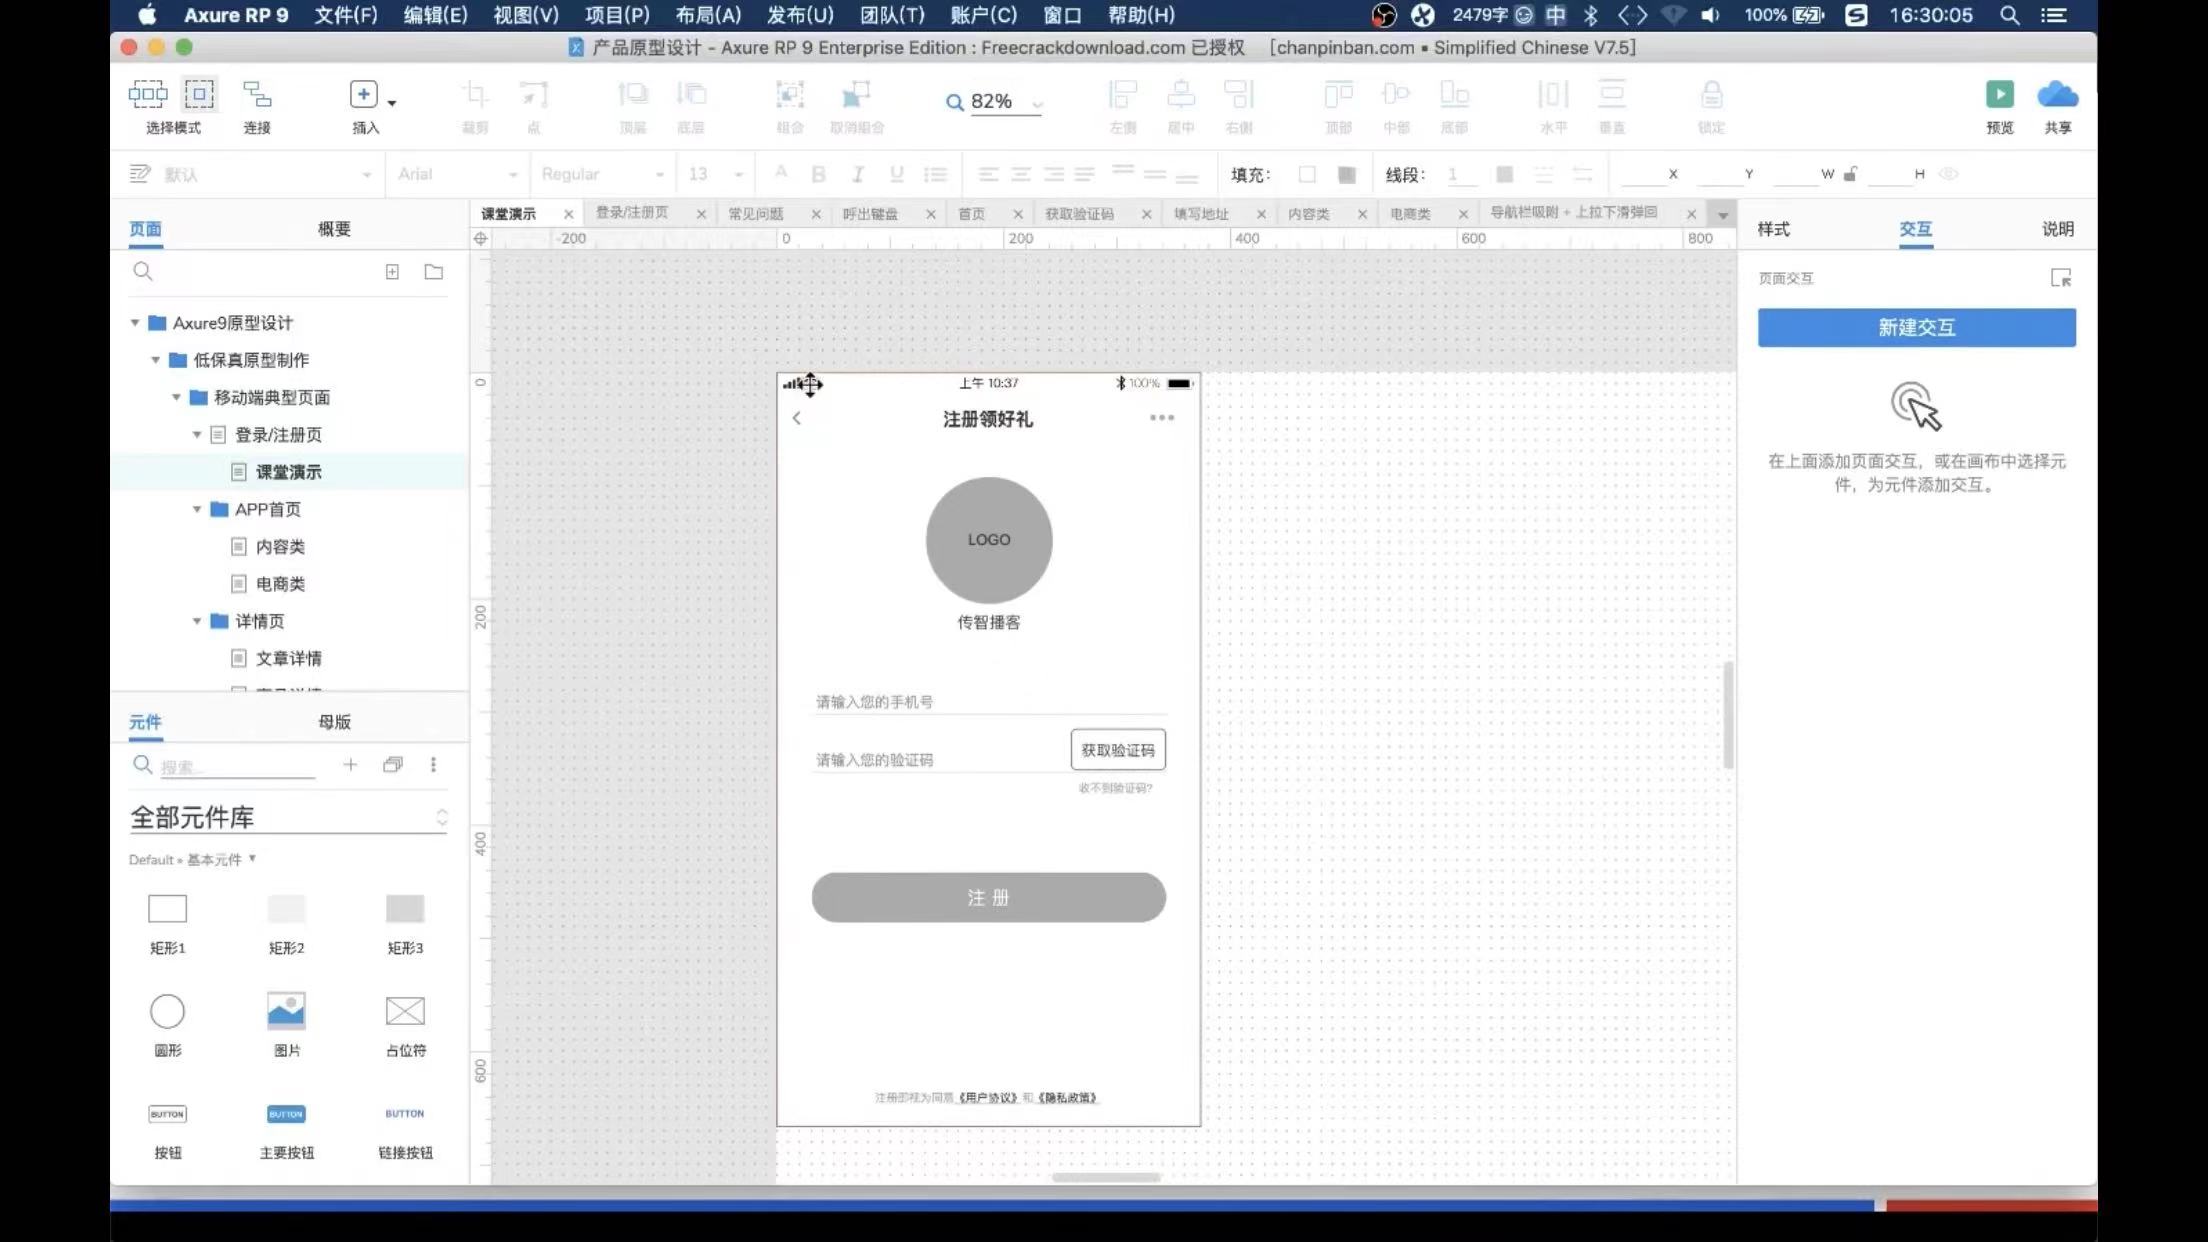Toggle the lock aspect ratio icon
2208x1242 pixels.
coord(1850,174)
